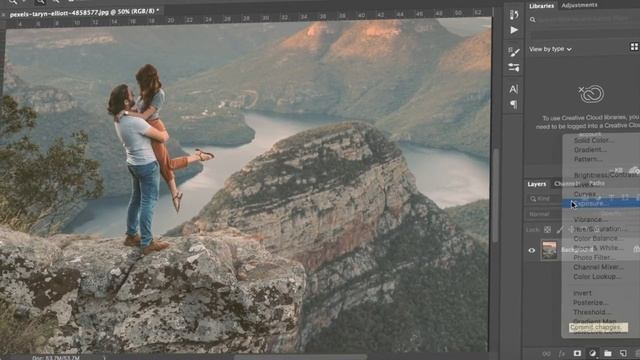
Task: Click the link layers icon
Action: pos(547,353)
